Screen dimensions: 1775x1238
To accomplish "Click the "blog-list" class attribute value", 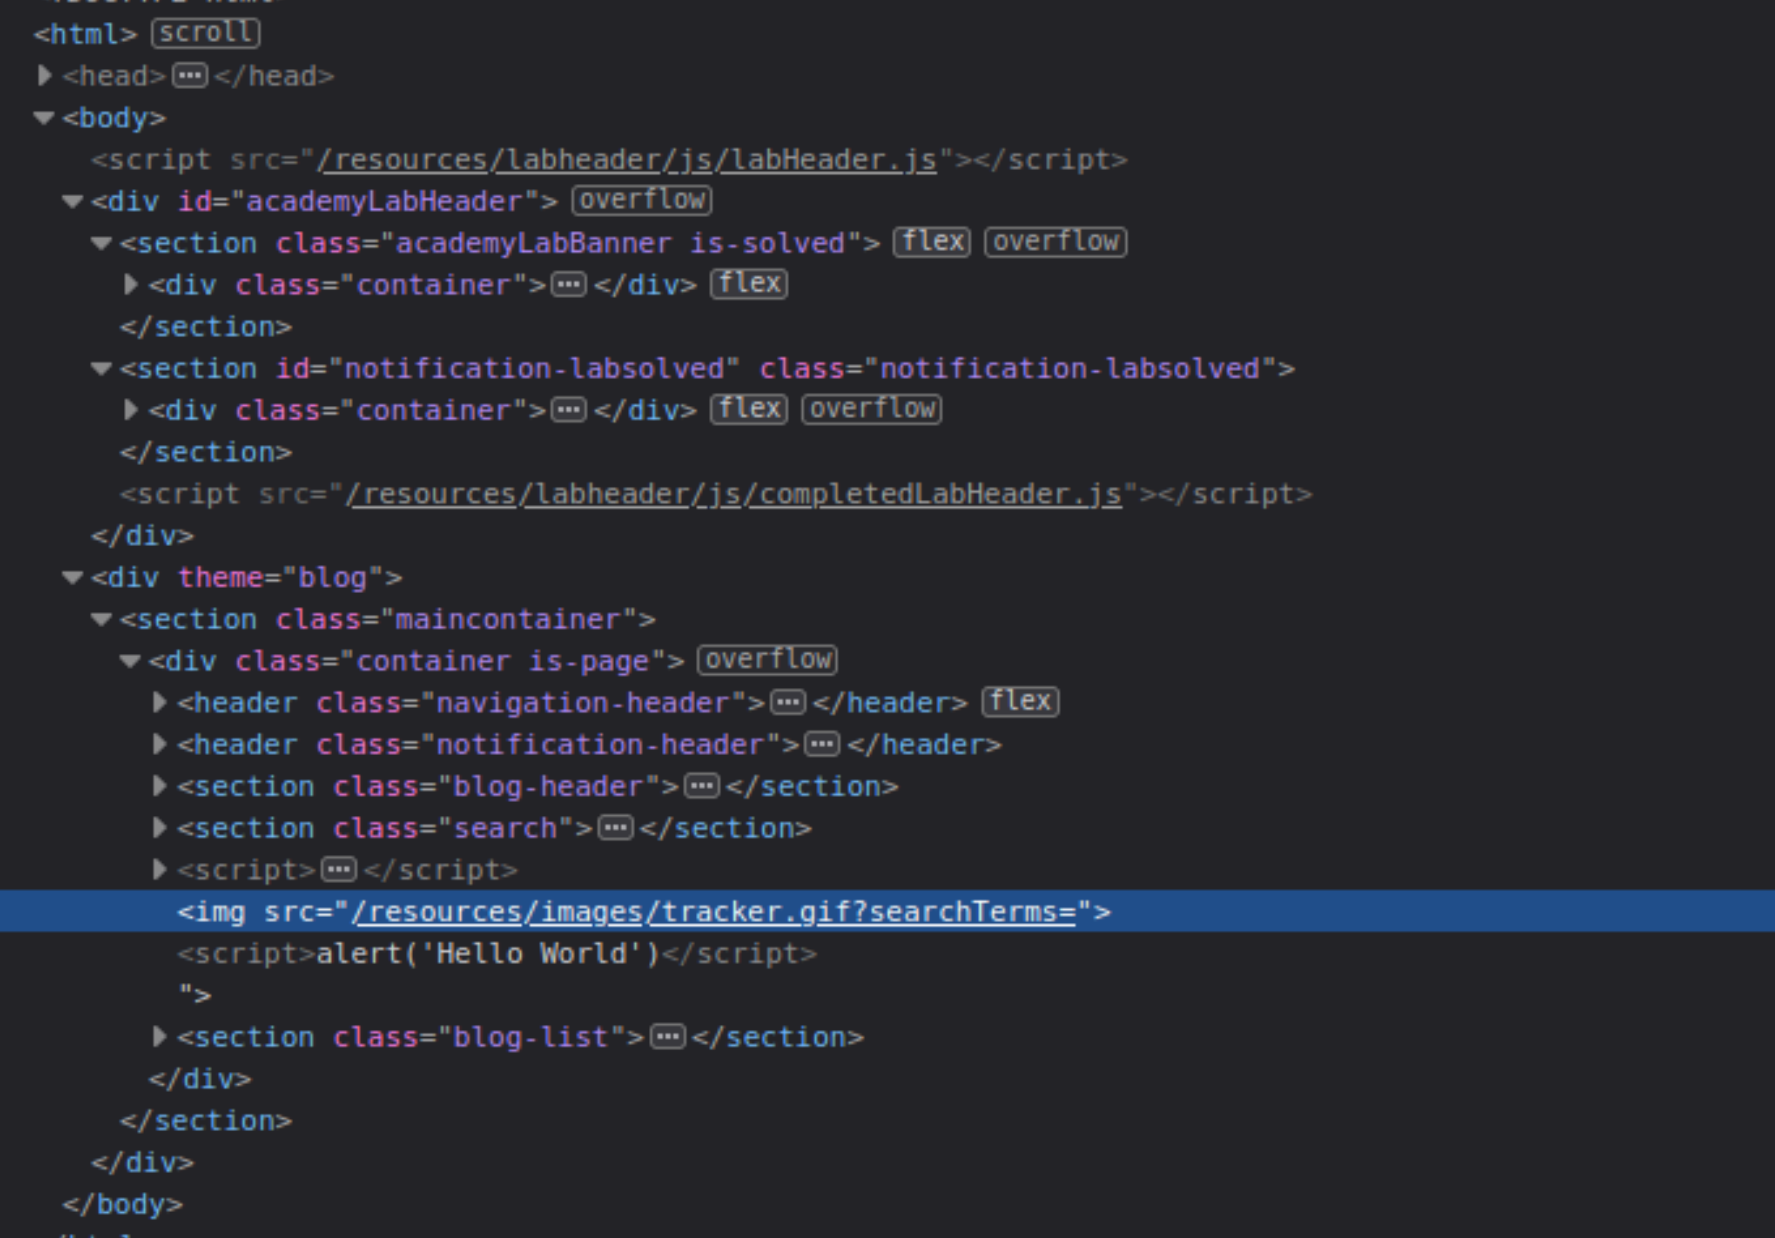I will (x=531, y=1037).
